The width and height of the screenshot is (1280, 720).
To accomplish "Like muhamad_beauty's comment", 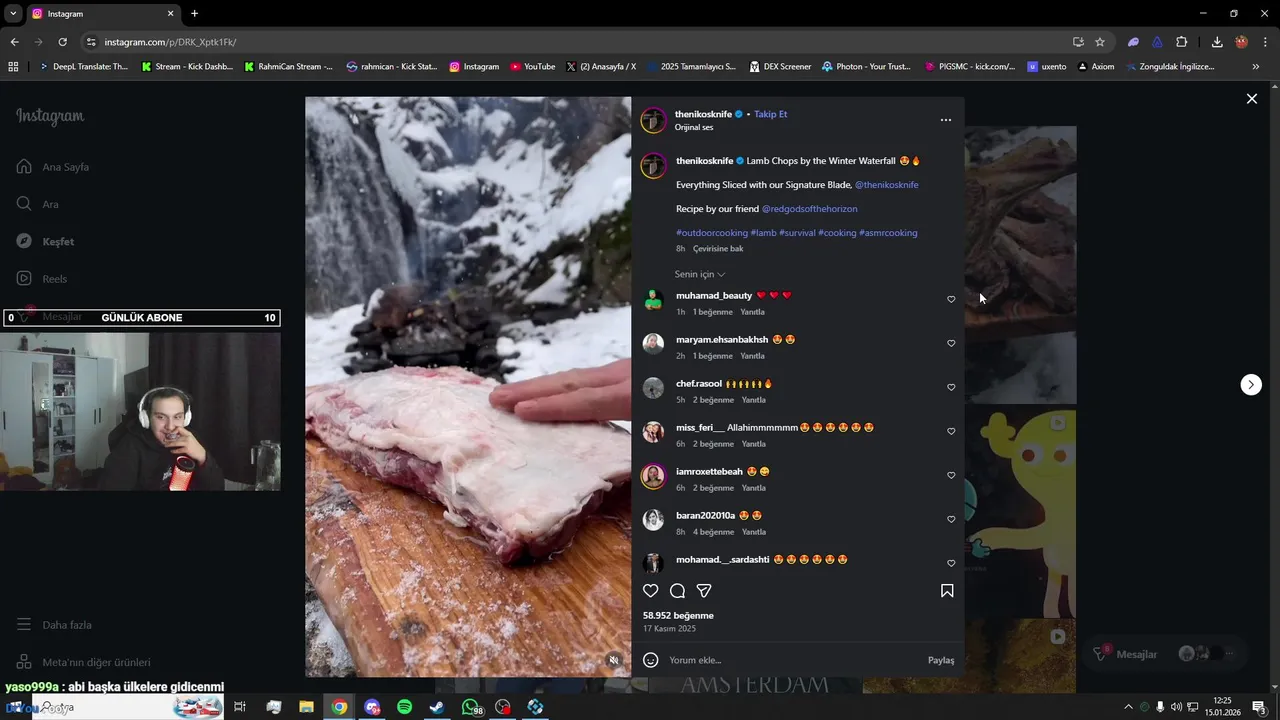I will [x=951, y=299].
